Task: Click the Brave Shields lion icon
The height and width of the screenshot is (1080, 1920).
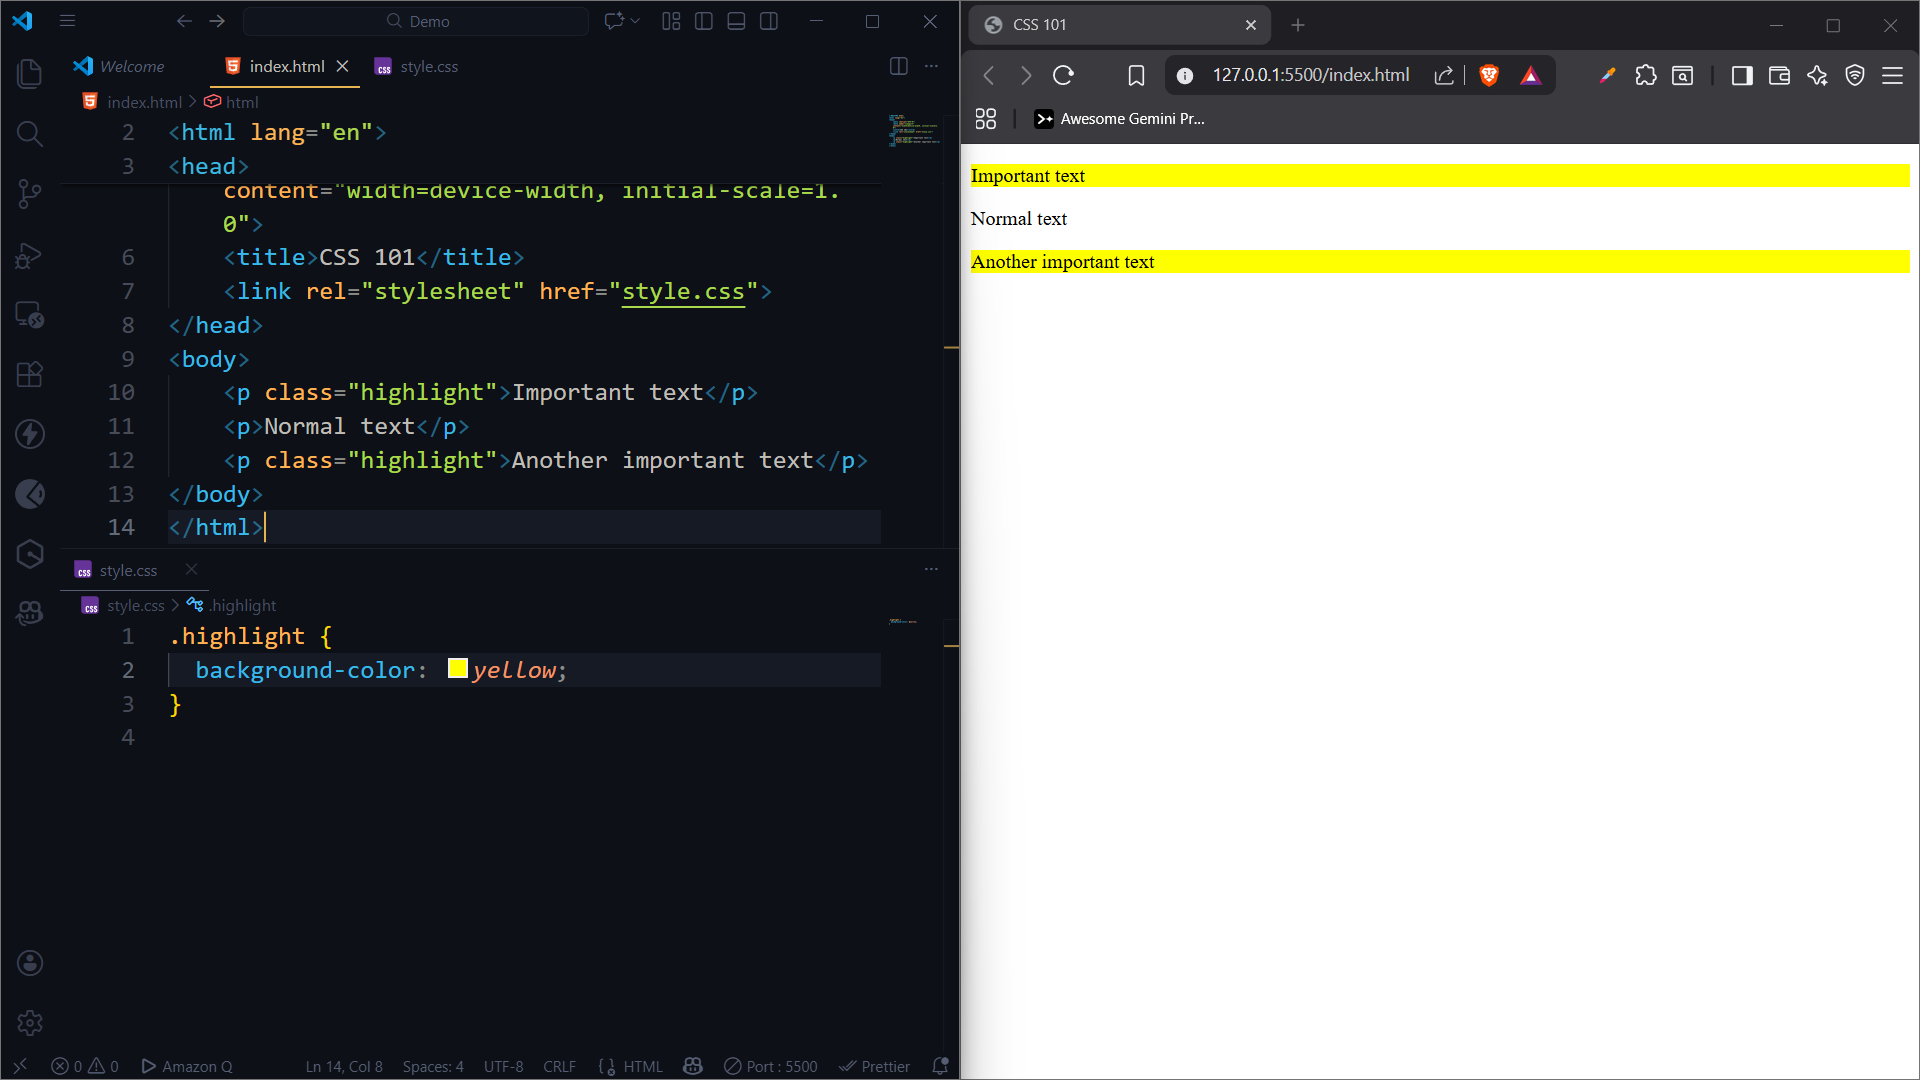Action: pyautogui.click(x=1489, y=75)
